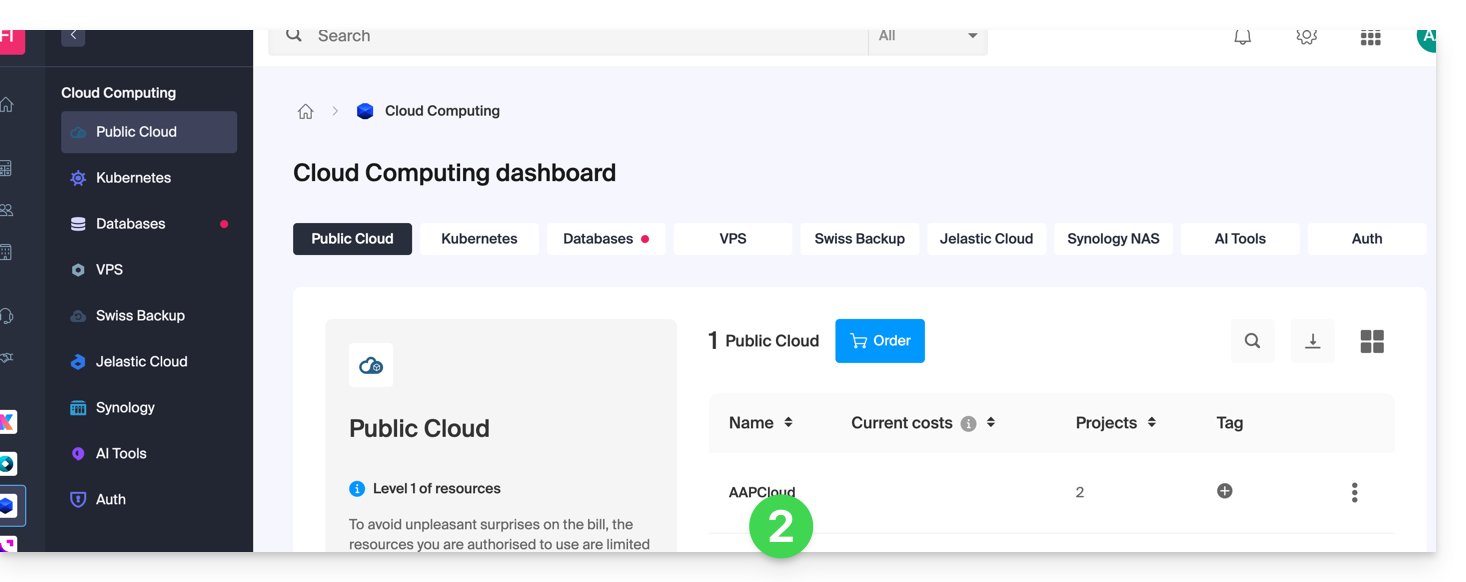This screenshot has height=582, width=1466.
Task: Click the table search magnifier icon
Action: click(x=1252, y=341)
